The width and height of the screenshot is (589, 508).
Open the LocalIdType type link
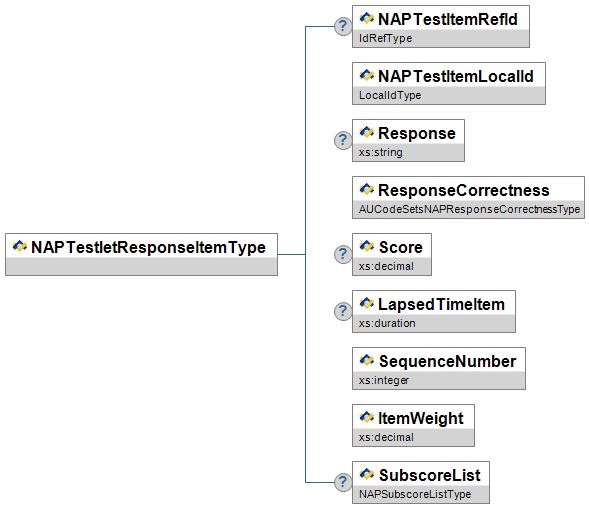click(390, 95)
